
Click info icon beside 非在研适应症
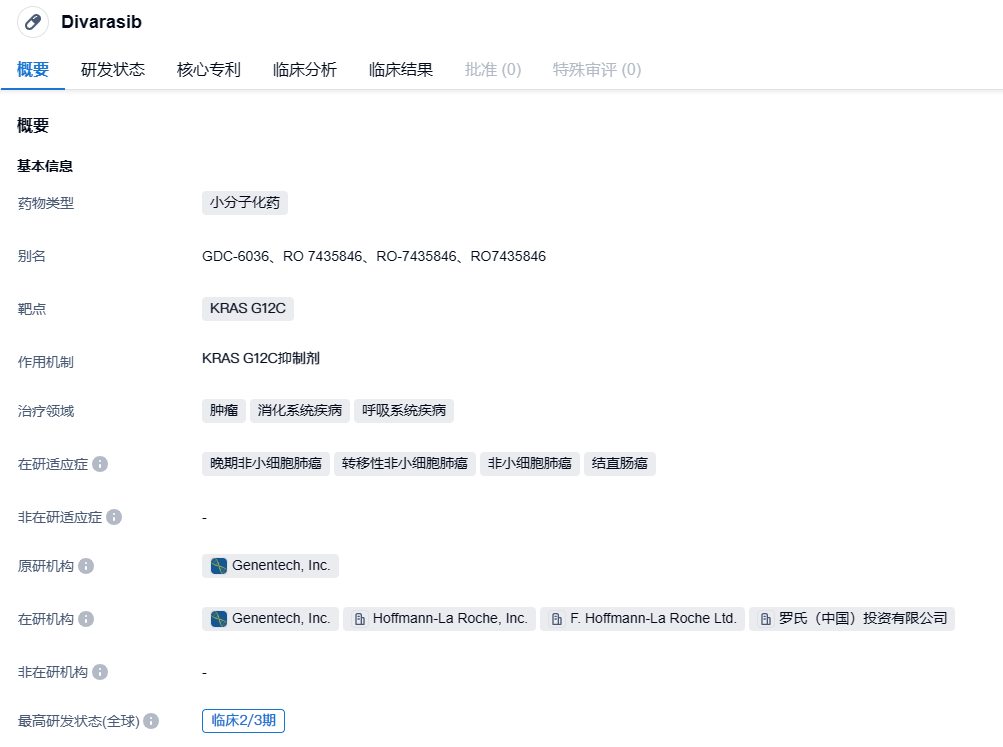(x=114, y=517)
